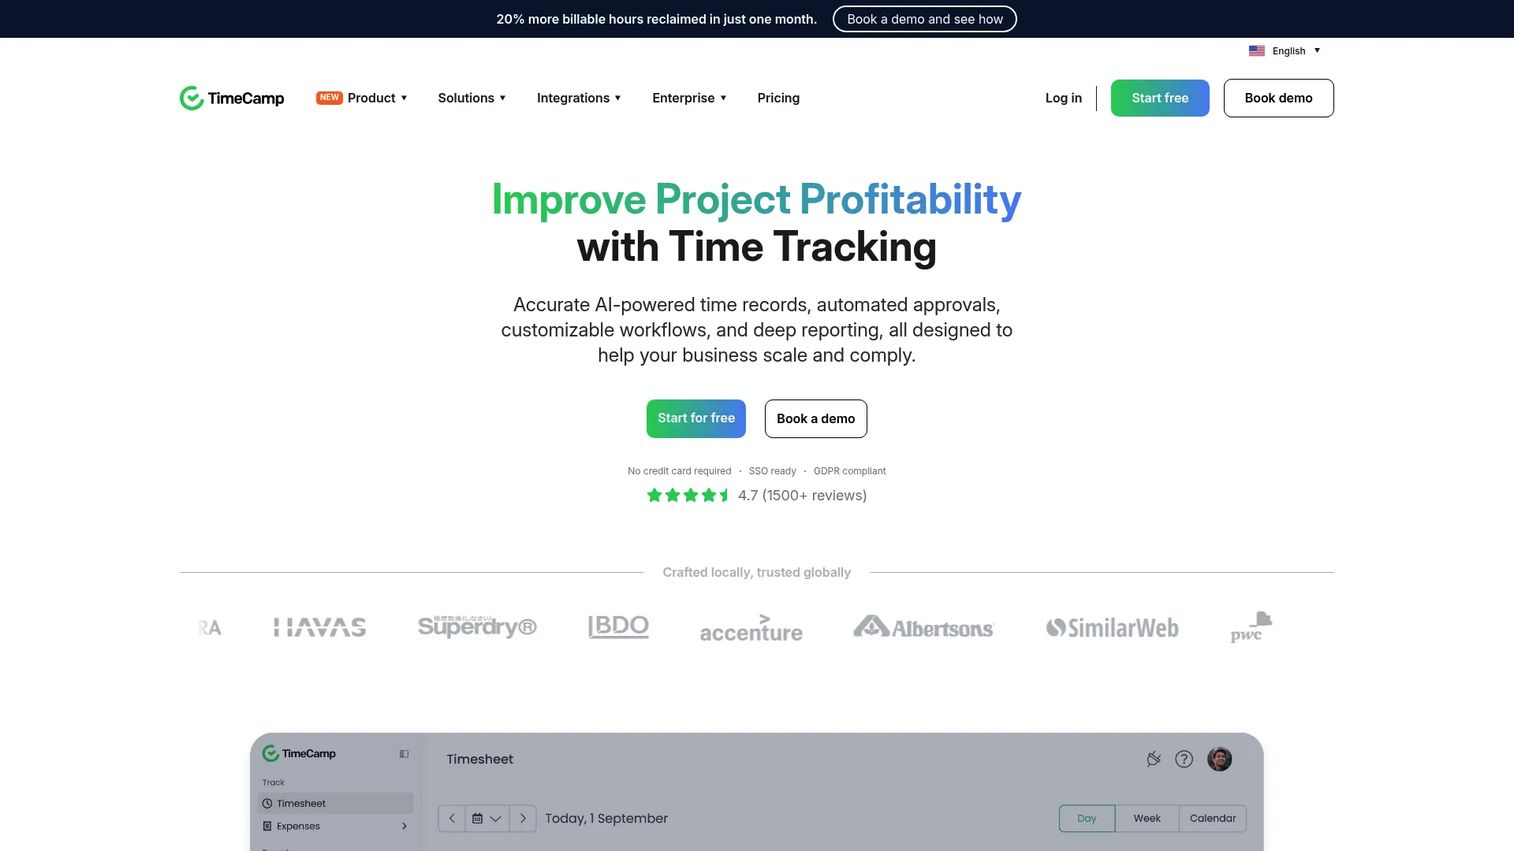Image resolution: width=1514 pixels, height=851 pixels.
Task: Click the Havas logo
Action: click(320, 628)
